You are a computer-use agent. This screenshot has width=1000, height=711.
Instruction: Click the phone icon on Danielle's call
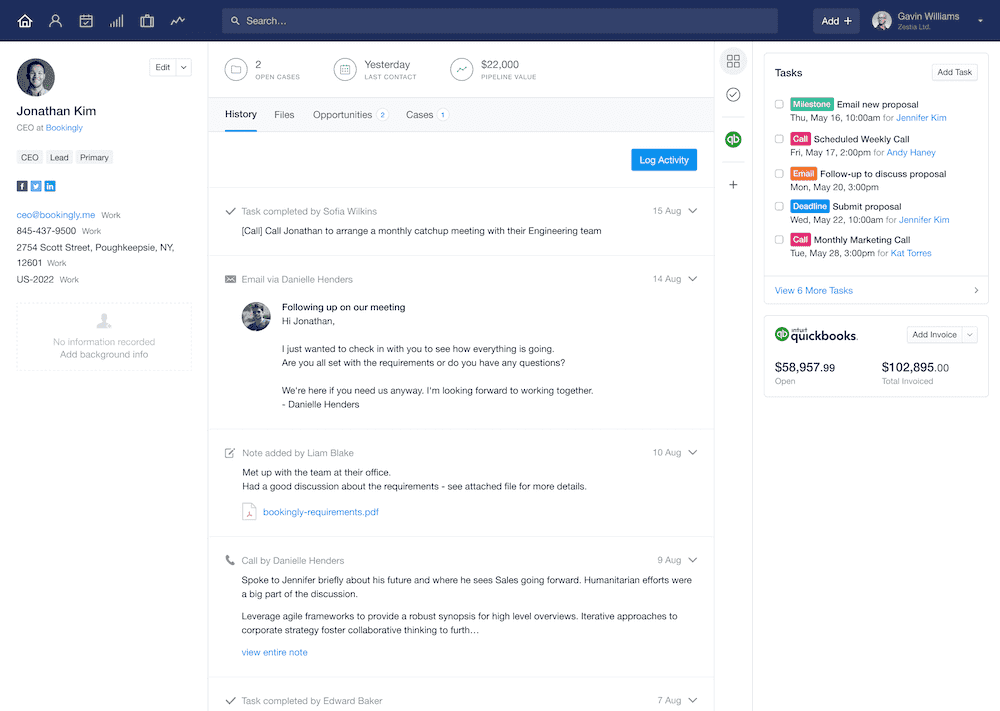coord(230,560)
